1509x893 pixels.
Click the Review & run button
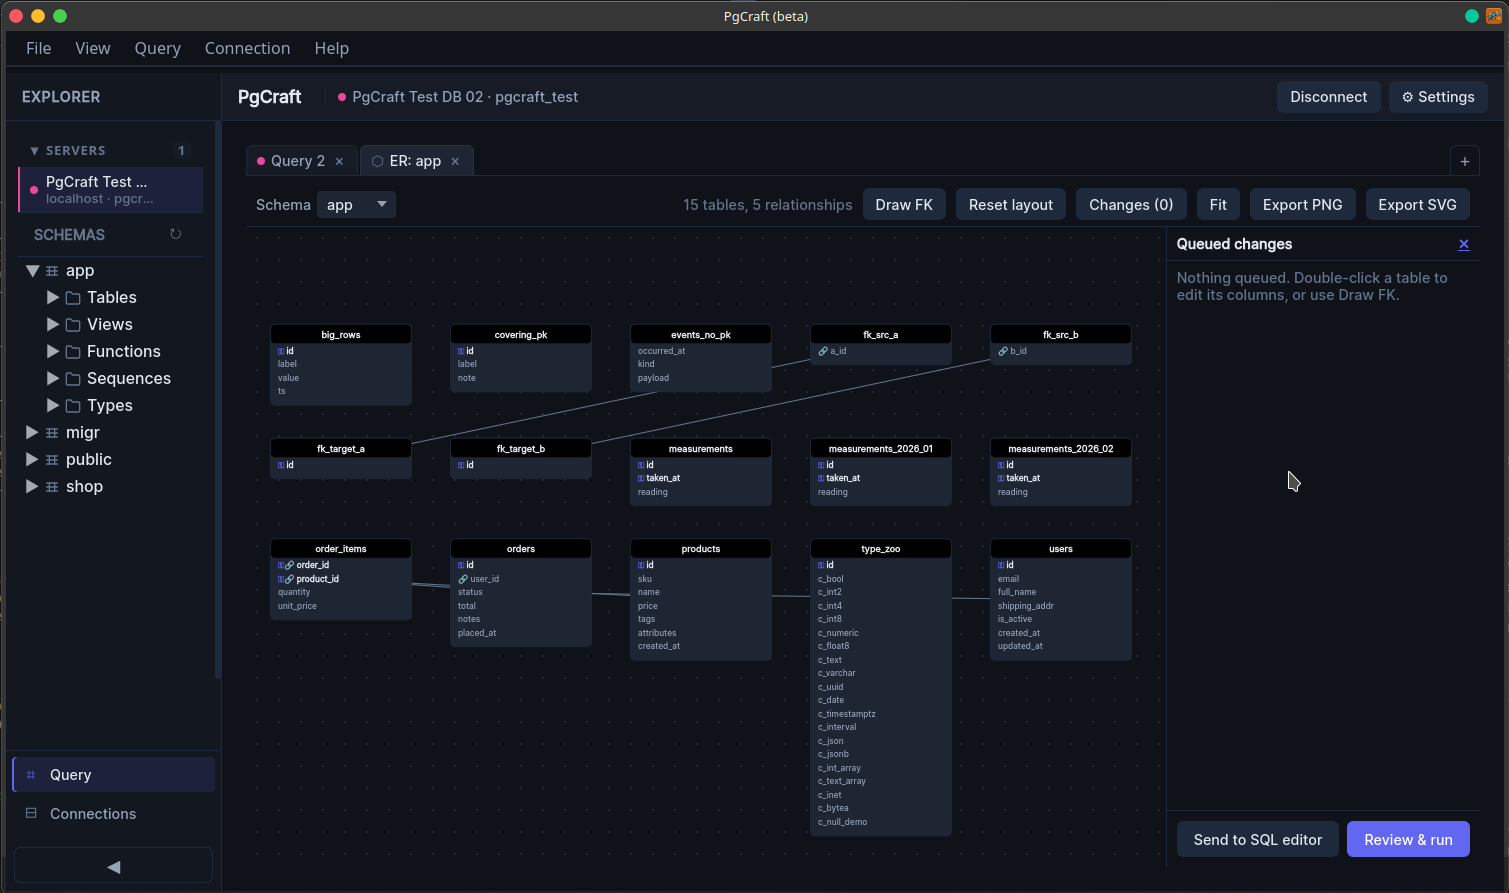click(x=1408, y=840)
